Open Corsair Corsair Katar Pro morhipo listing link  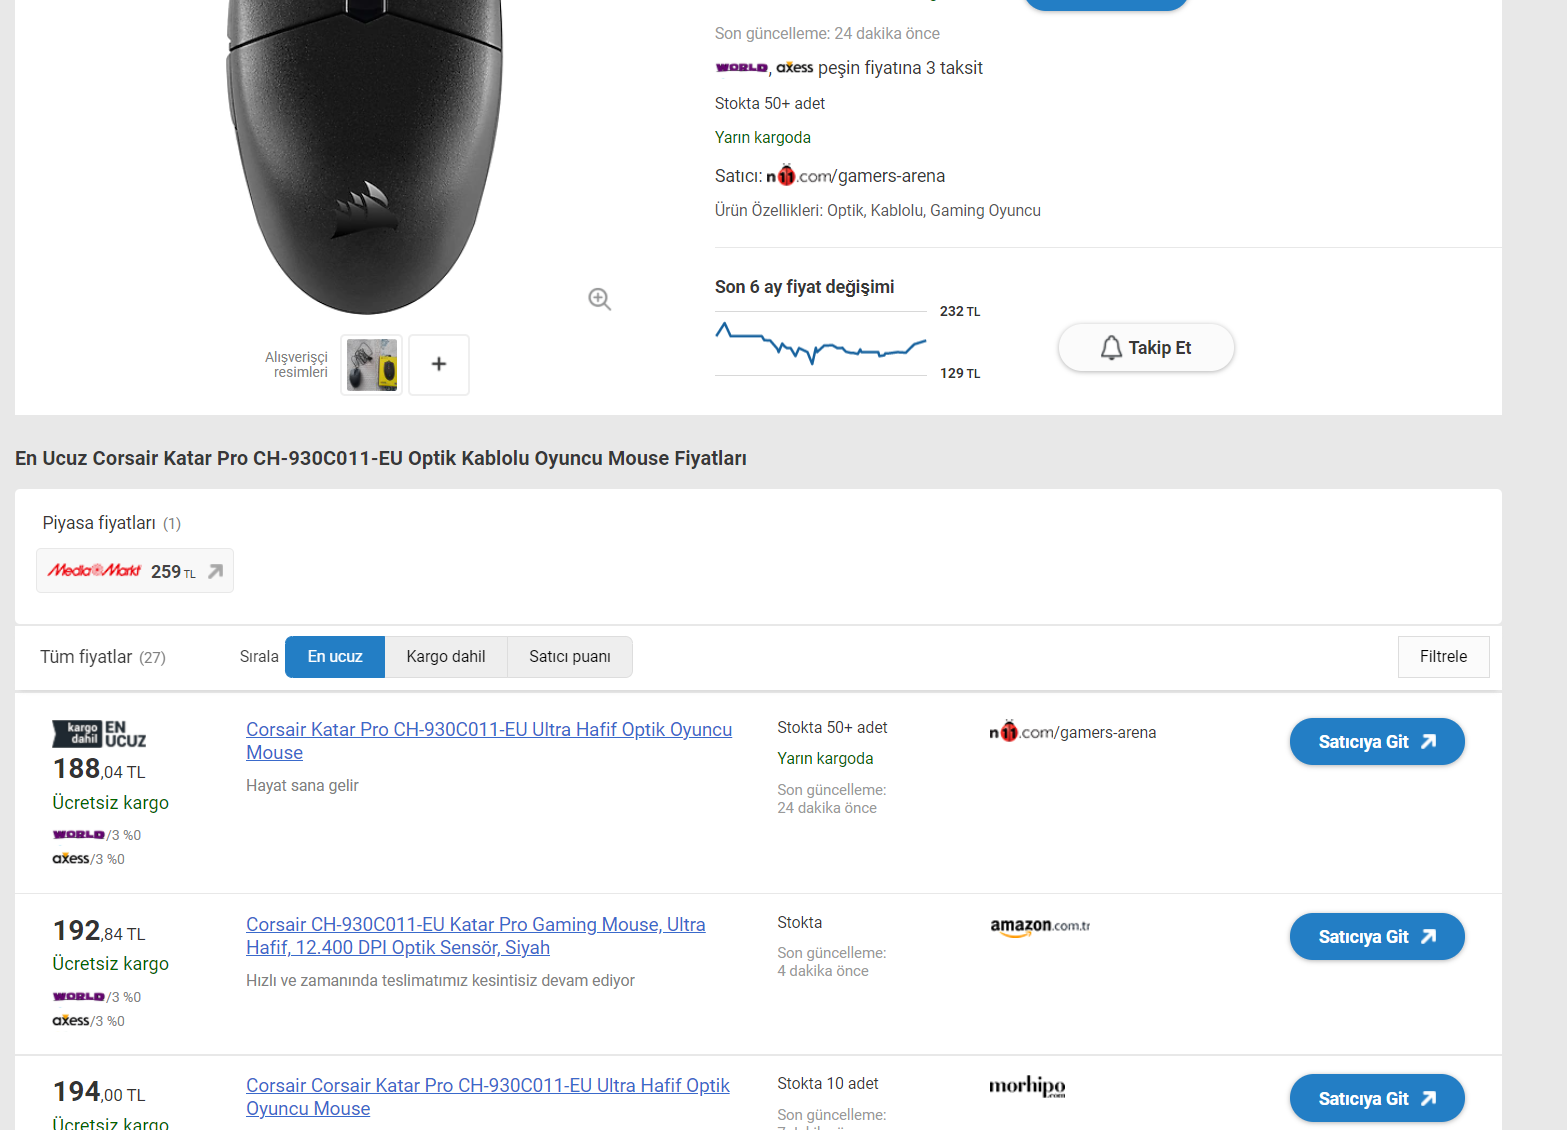coord(487,1097)
